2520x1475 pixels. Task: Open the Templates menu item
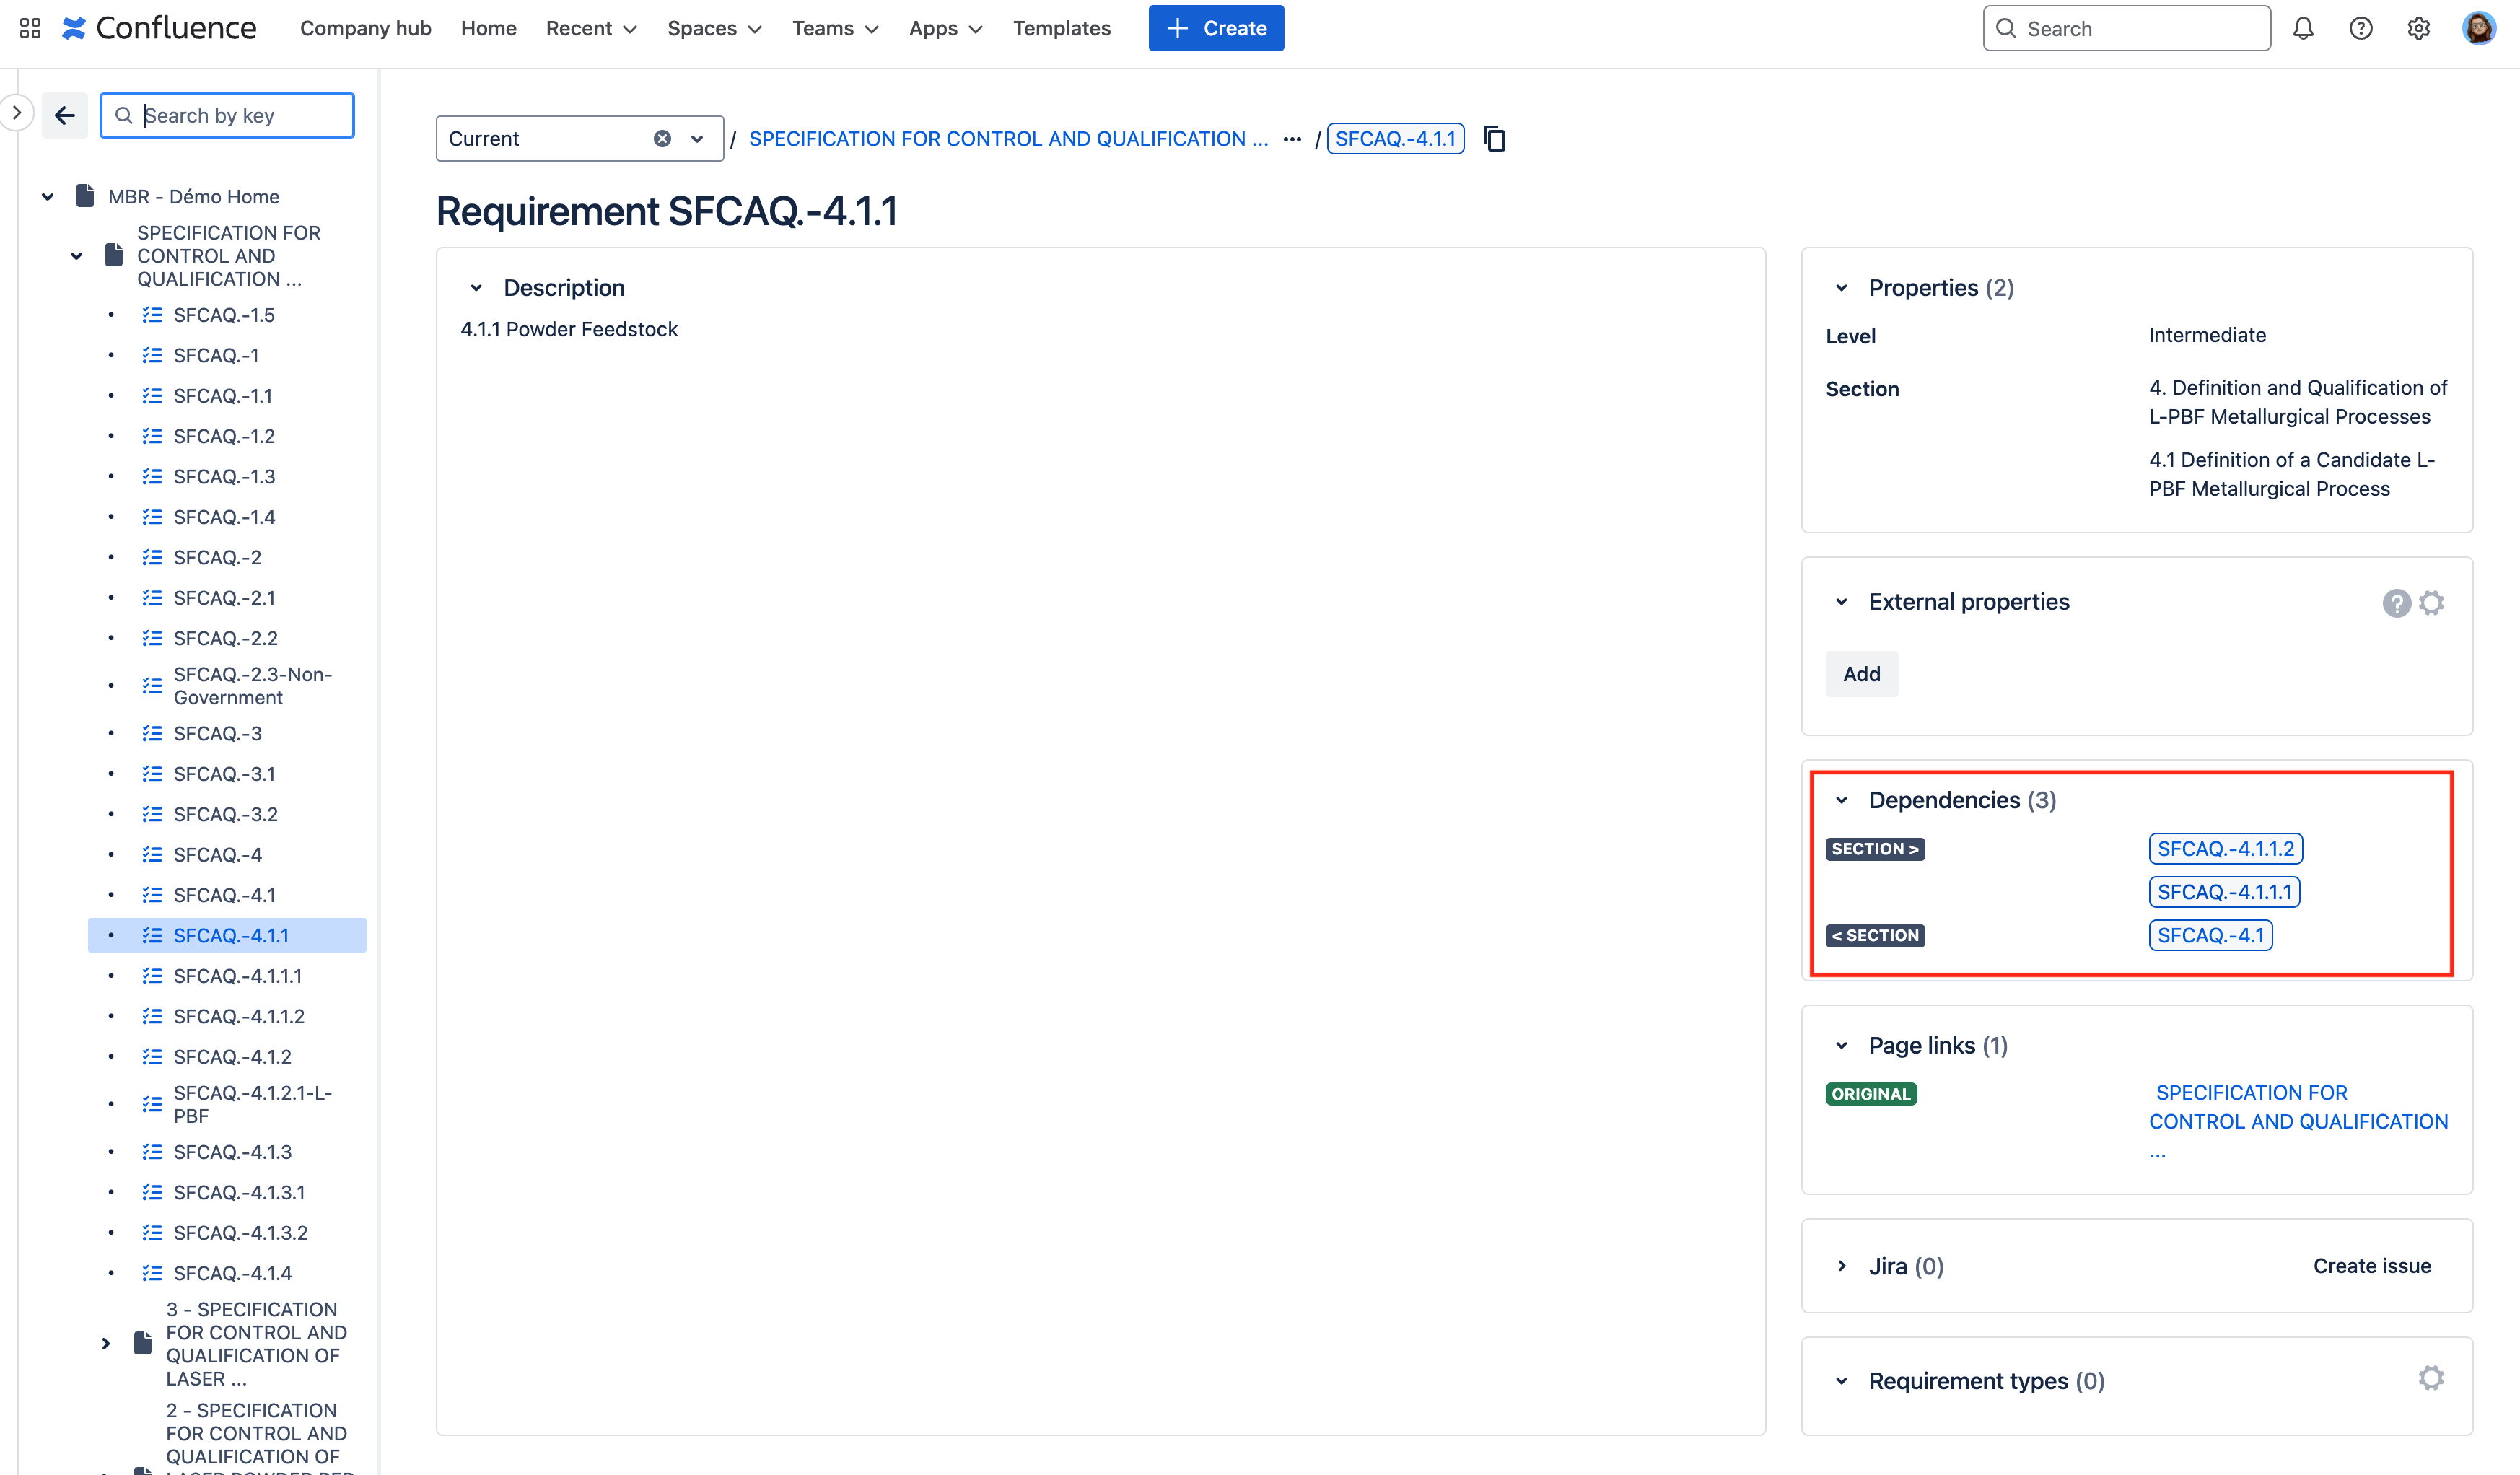[x=1061, y=28]
